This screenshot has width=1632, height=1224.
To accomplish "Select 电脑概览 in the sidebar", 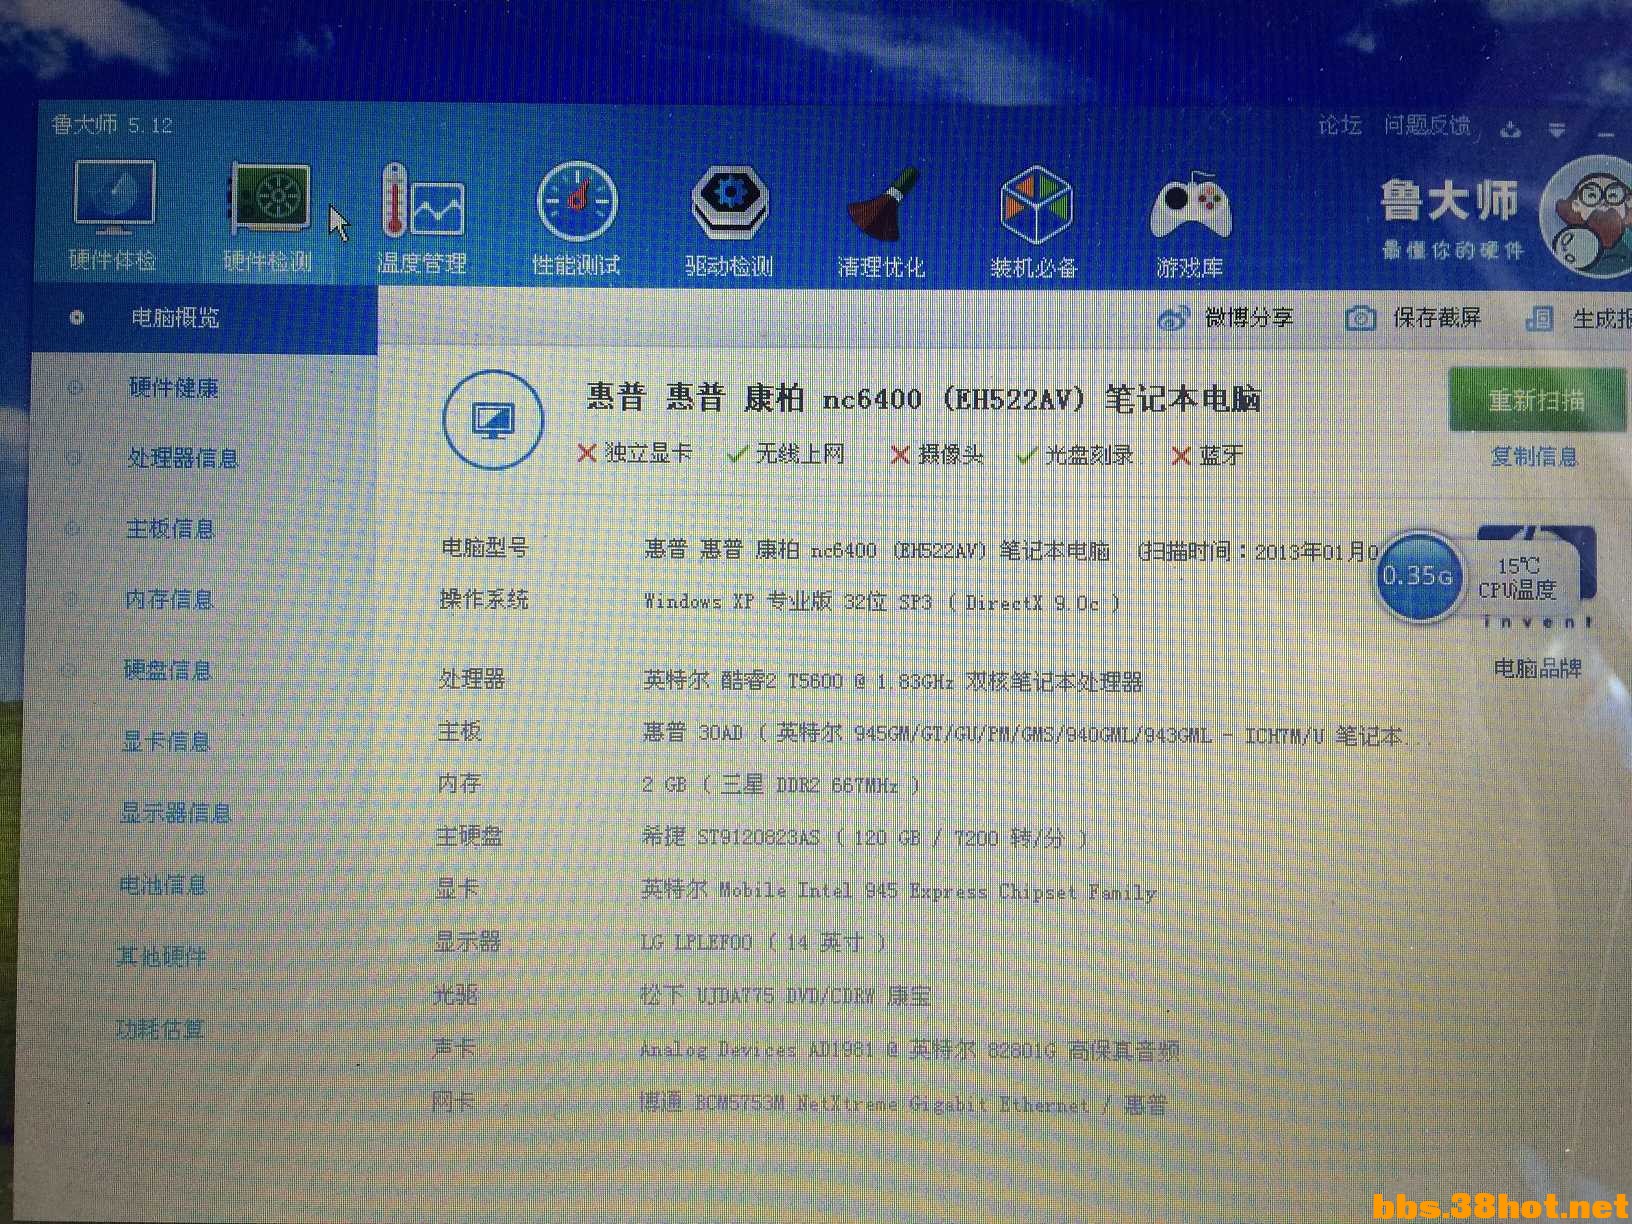I will point(204,318).
